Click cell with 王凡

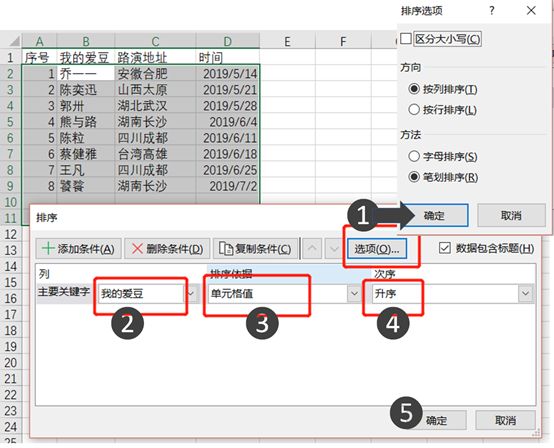pos(86,170)
